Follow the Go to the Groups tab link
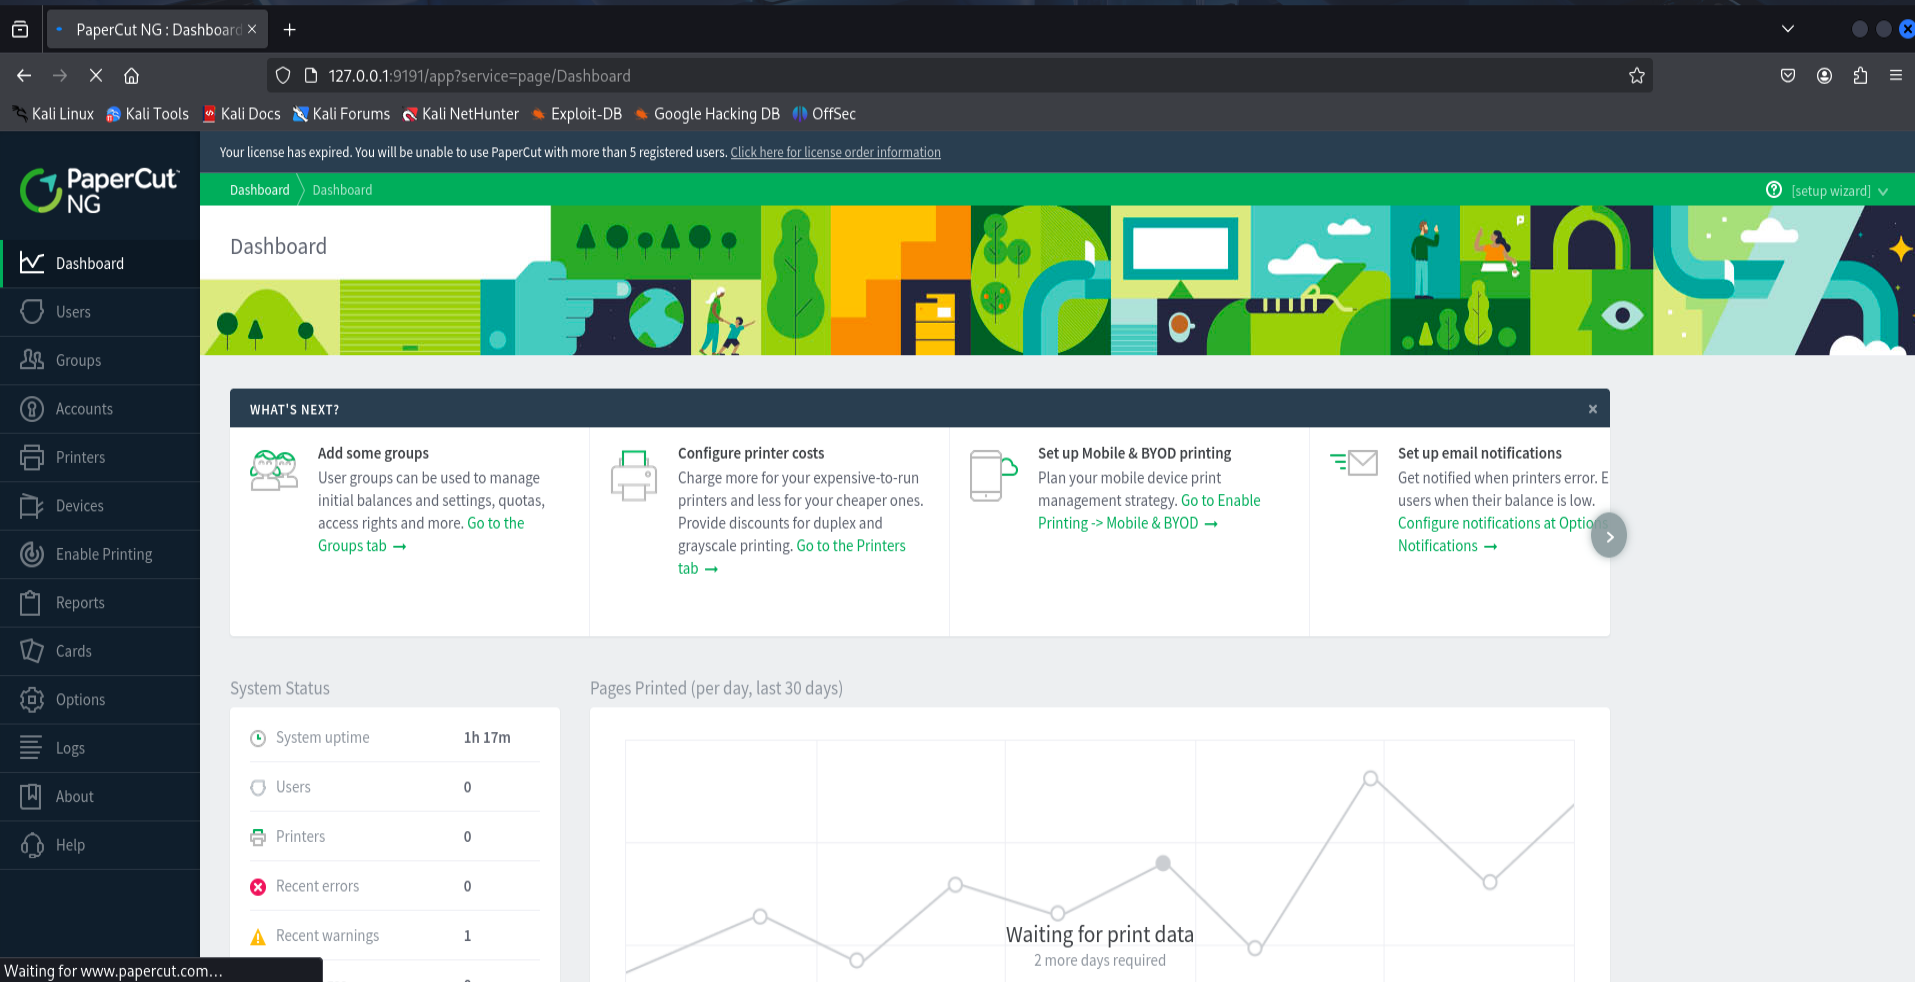The width and height of the screenshot is (1915, 982). (x=421, y=534)
